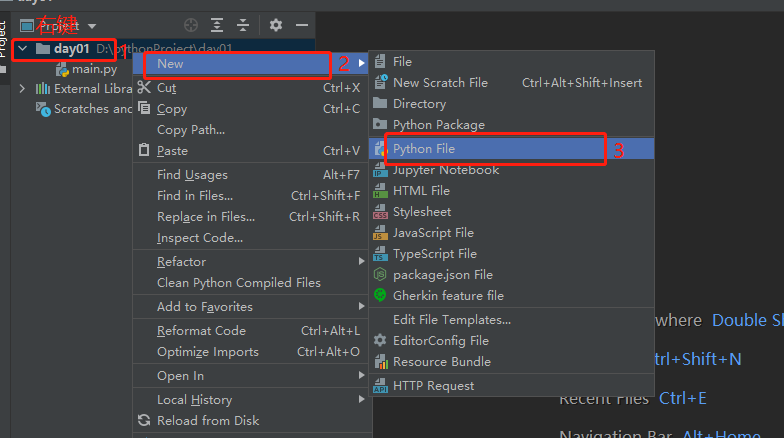Click the Directory folder icon in submenu

[380, 103]
